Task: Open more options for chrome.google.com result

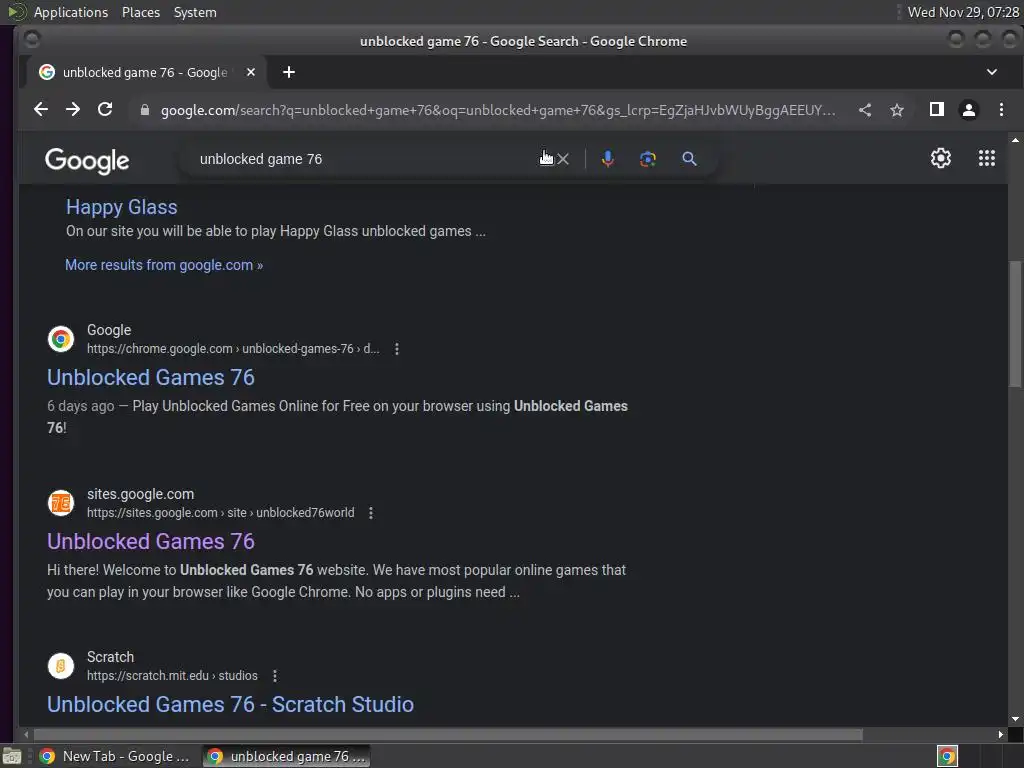Action: coord(396,349)
